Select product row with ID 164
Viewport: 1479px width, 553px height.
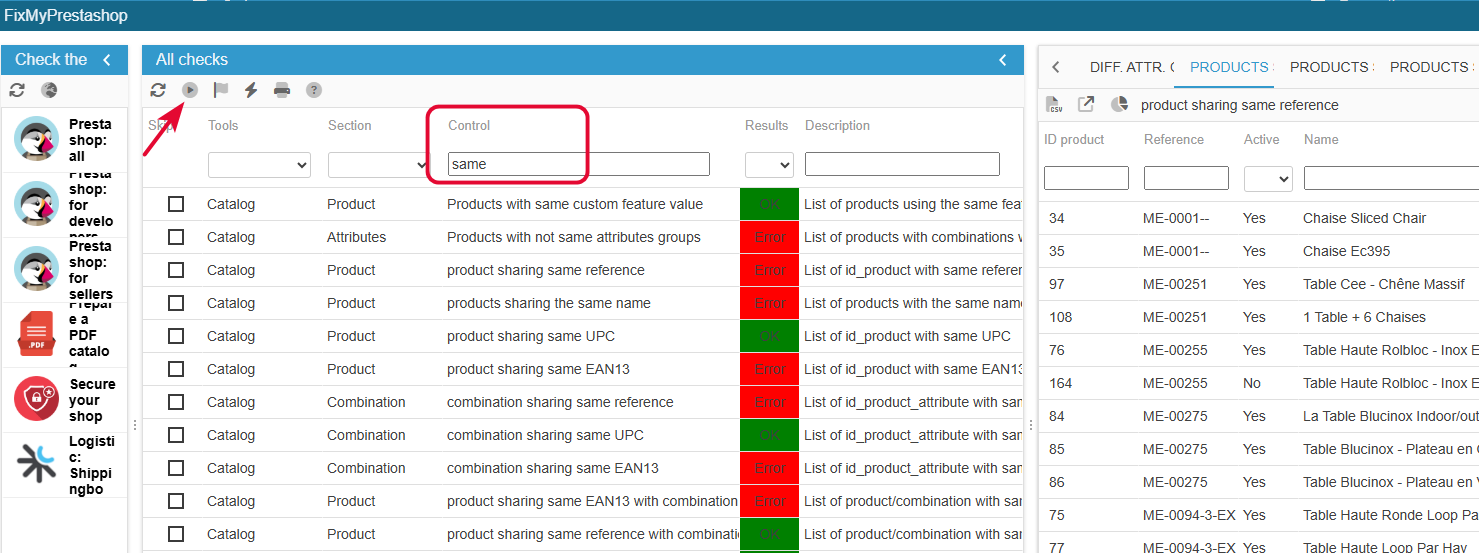coord(1259,383)
